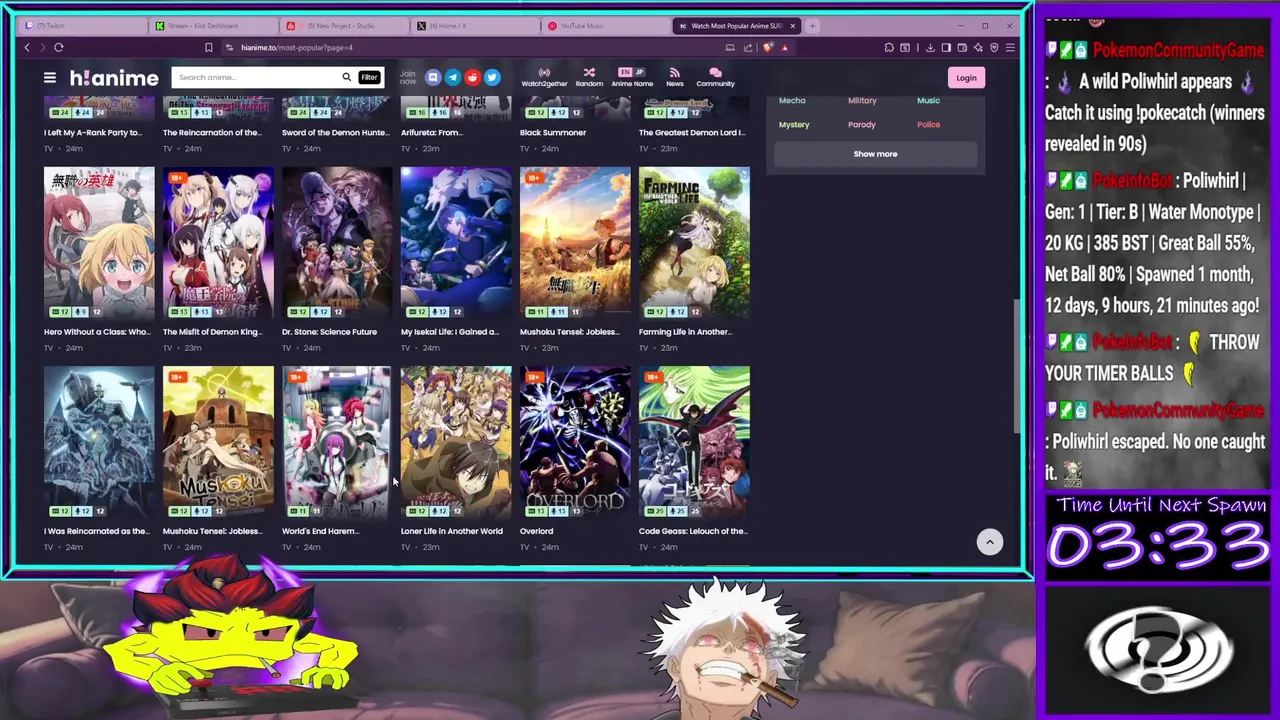Open I Was Reincarnated as the... title
This screenshot has height=720, width=1280.
coord(97,531)
